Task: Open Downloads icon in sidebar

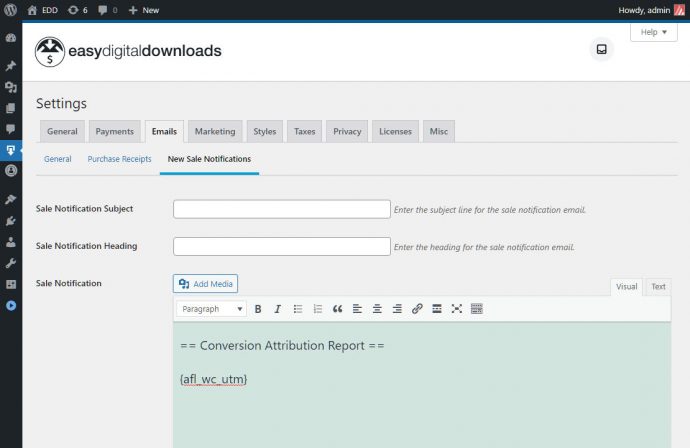Action: [11, 151]
